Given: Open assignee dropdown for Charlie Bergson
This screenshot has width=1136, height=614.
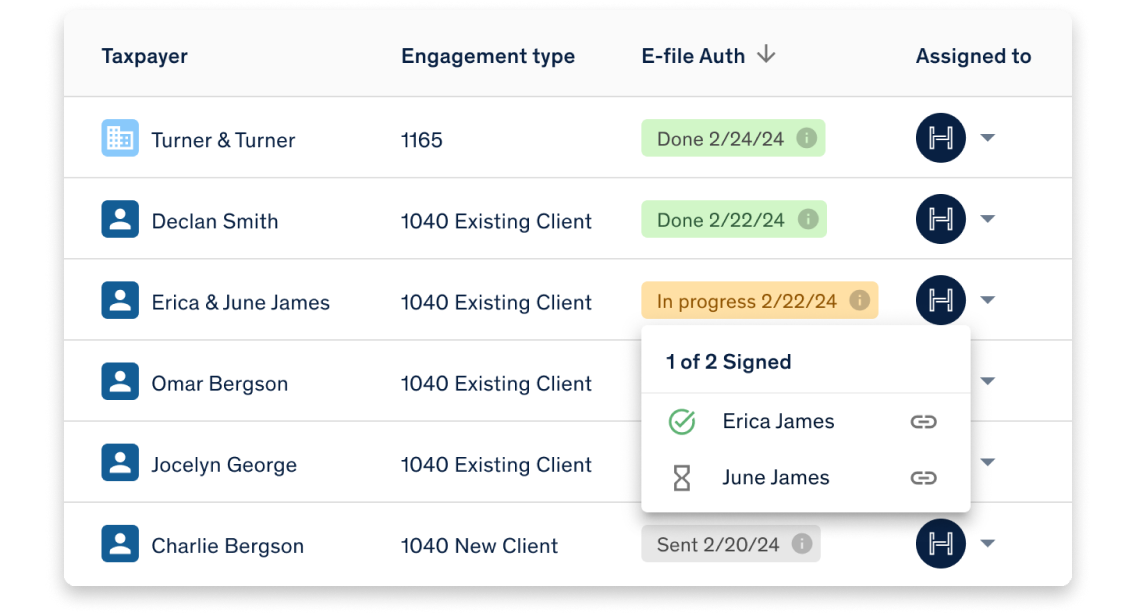Looking at the screenshot, I should pyautogui.click(x=987, y=544).
